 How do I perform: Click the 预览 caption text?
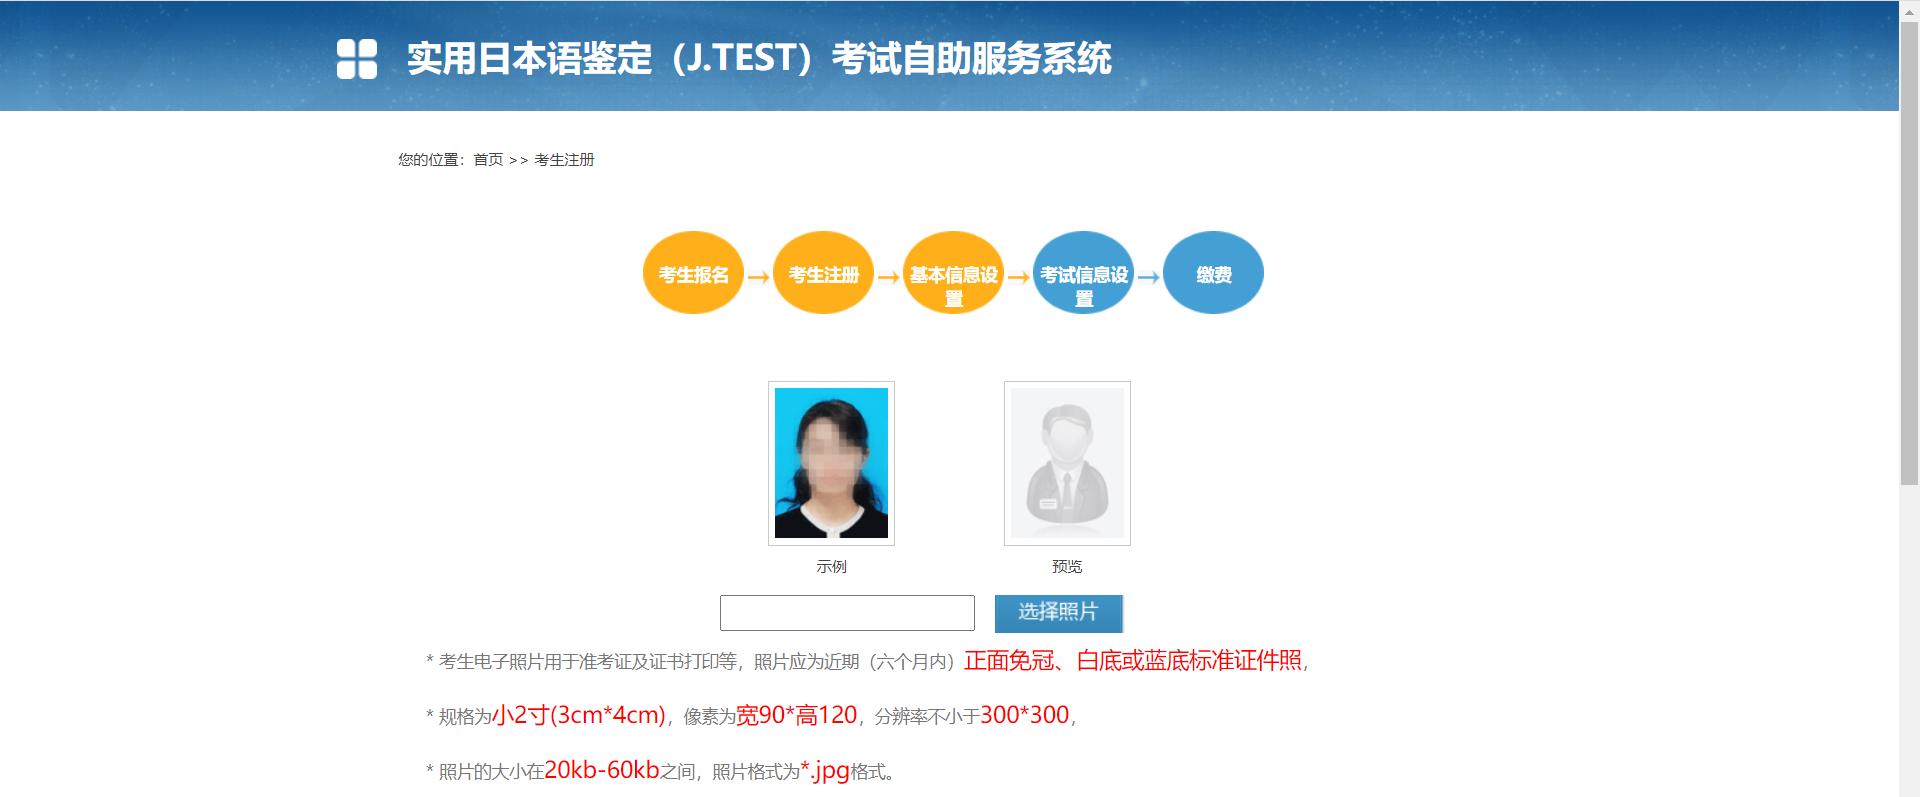point(1067,567)
